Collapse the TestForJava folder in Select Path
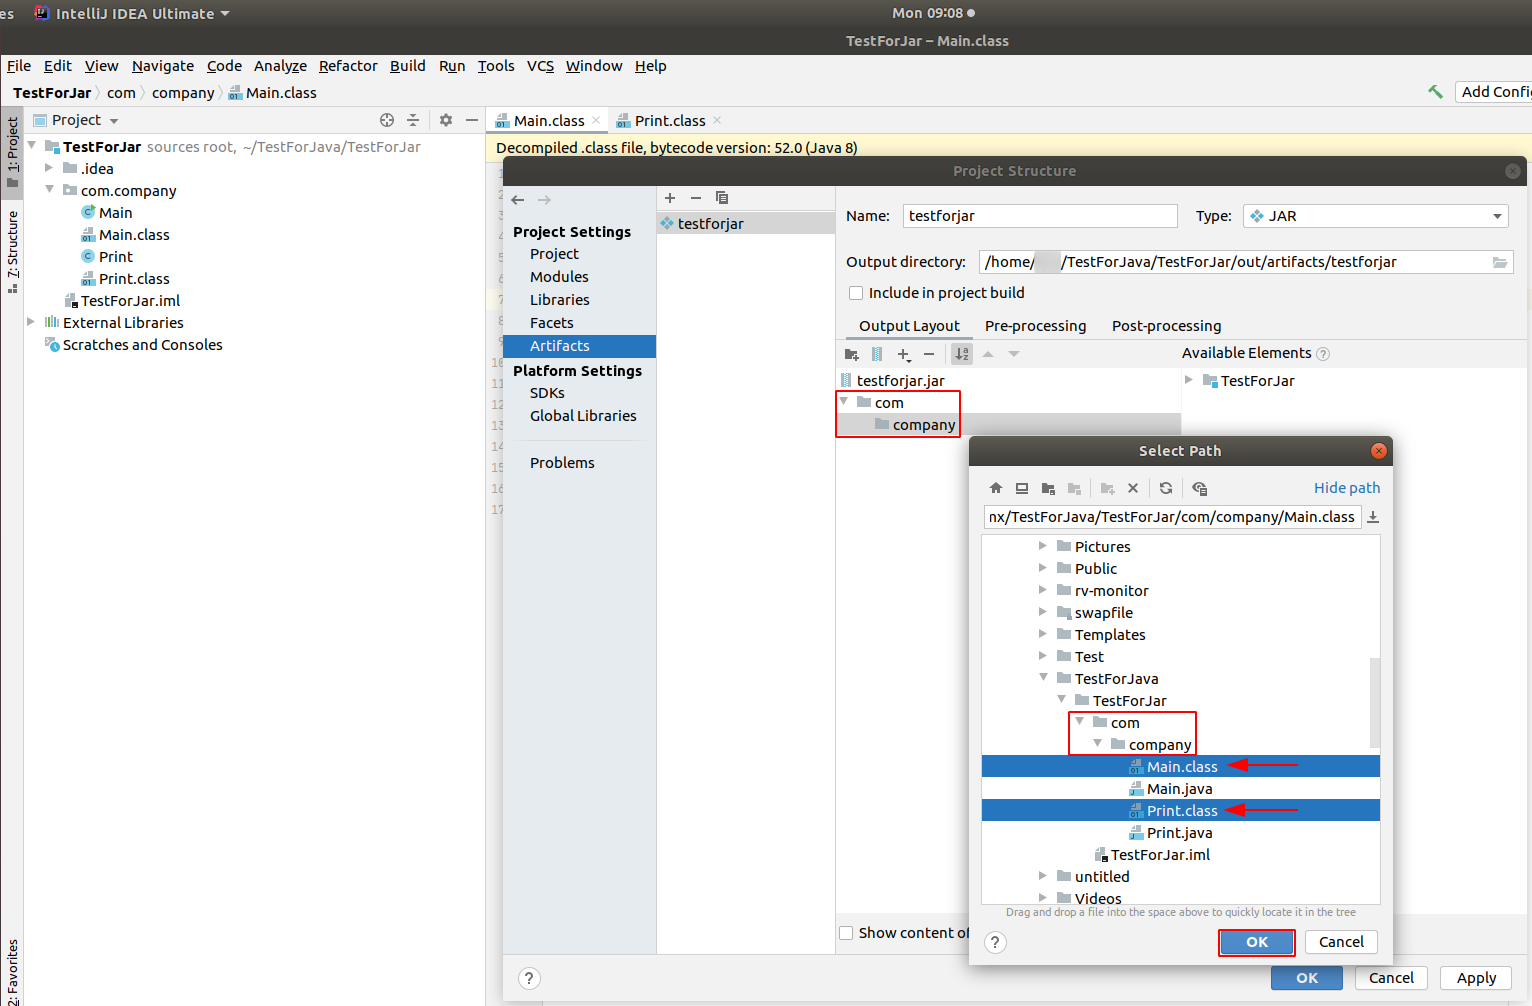1532x1006 pixels. tap(1043, 678)
